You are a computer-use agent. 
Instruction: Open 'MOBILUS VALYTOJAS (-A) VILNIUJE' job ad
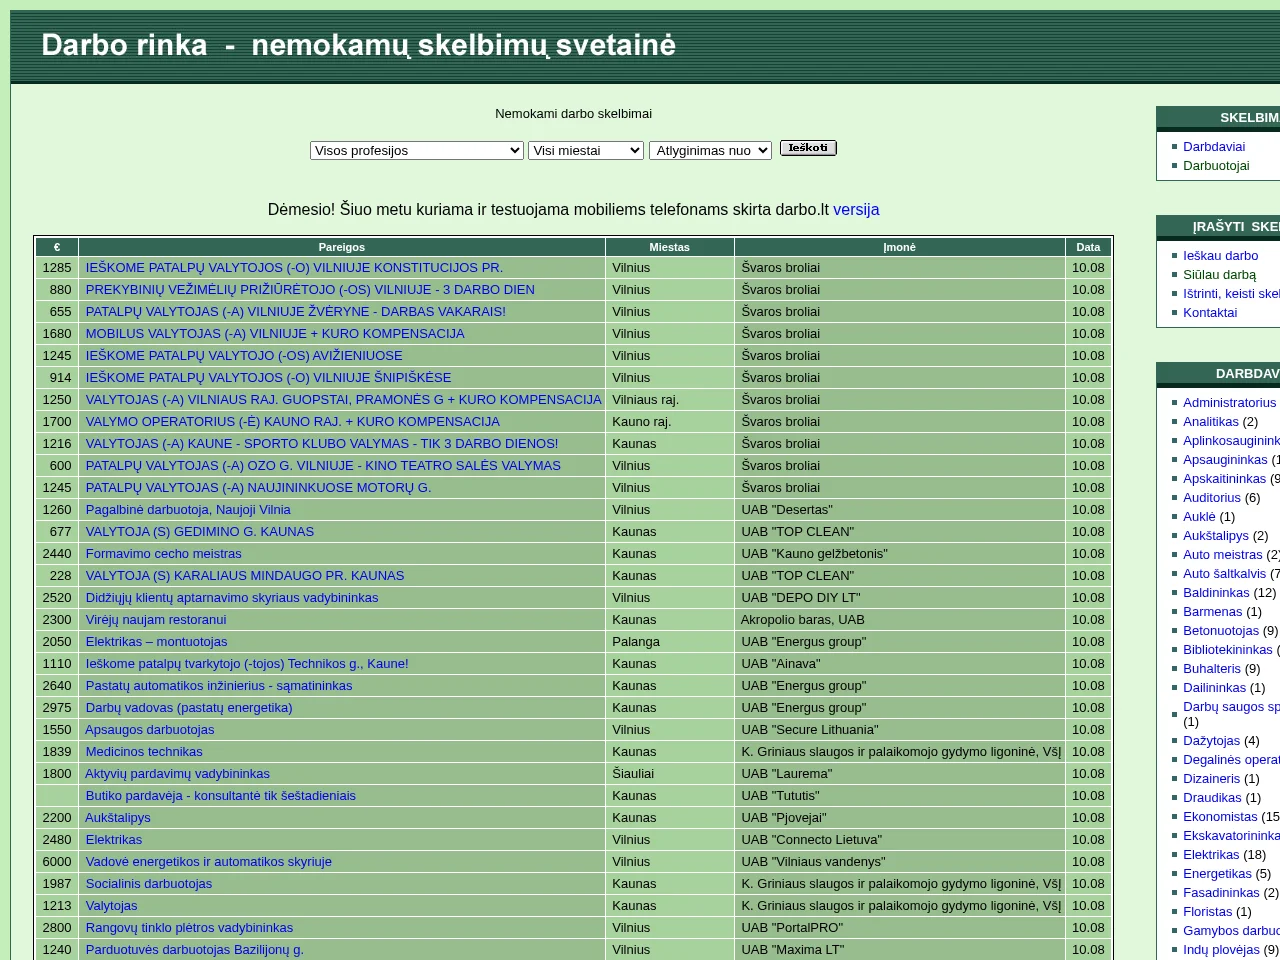[x=275, y=334]
